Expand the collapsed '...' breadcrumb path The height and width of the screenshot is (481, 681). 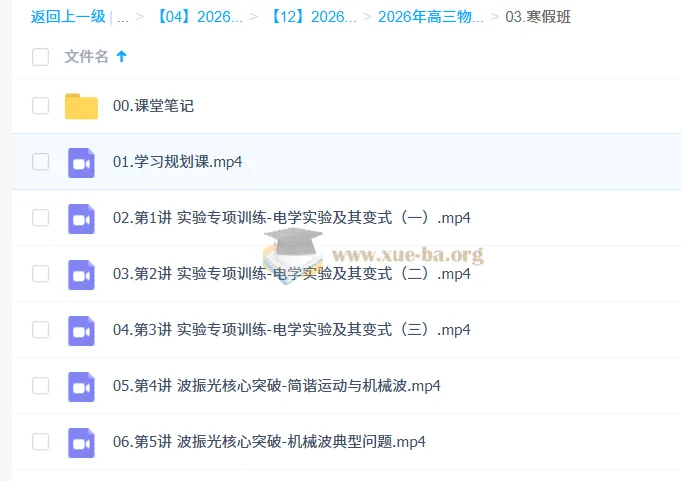tap(123, 17)
